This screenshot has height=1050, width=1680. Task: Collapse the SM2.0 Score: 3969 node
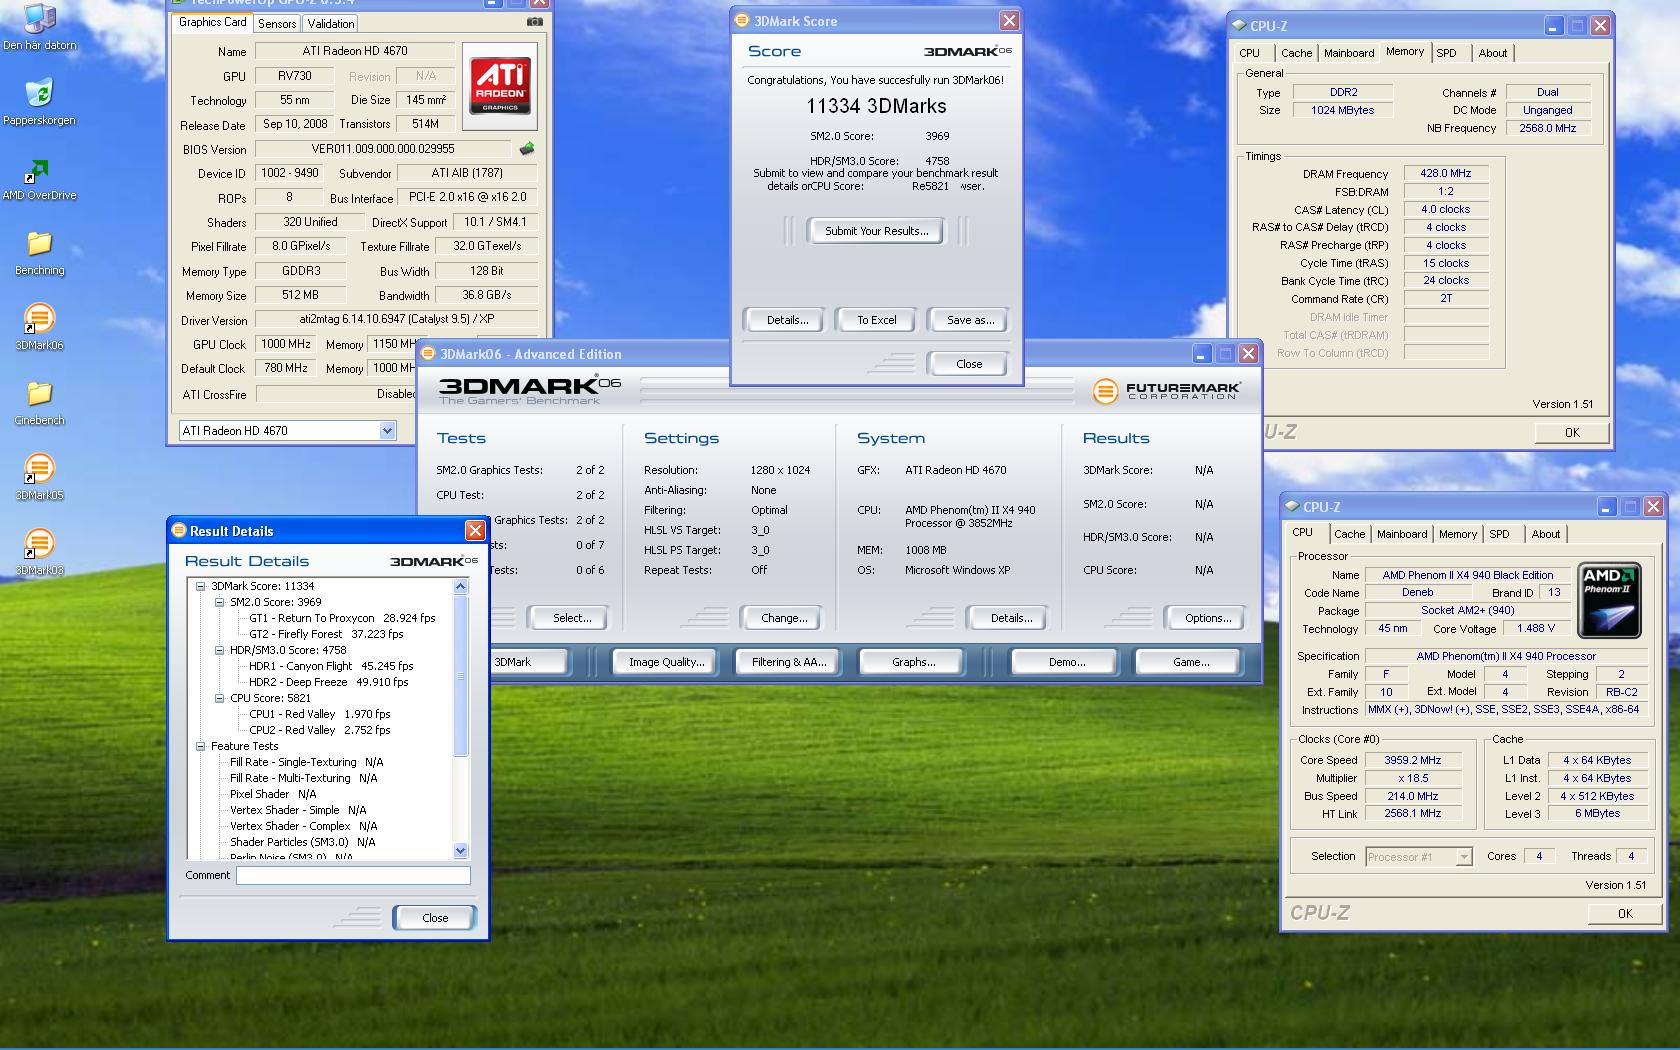(219, 602)
